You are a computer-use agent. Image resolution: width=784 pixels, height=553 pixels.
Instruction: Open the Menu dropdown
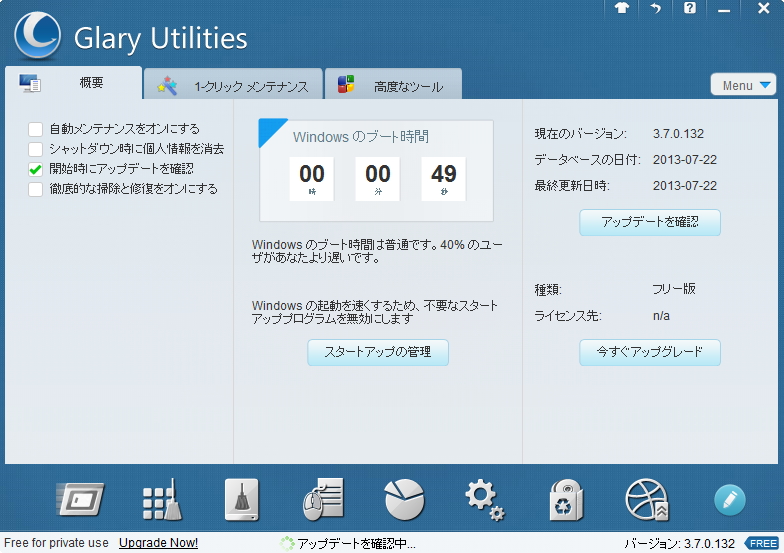pos(743,85)
